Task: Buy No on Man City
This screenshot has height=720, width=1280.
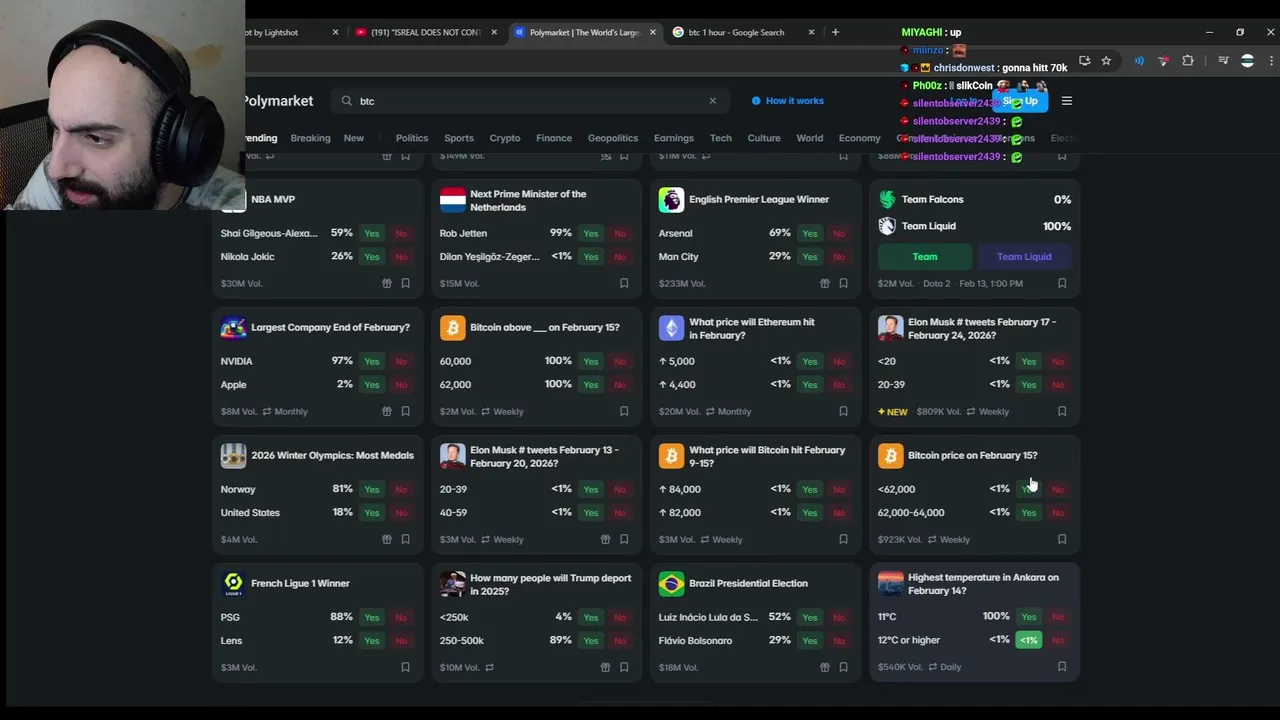Action: [x=839, y=256]
